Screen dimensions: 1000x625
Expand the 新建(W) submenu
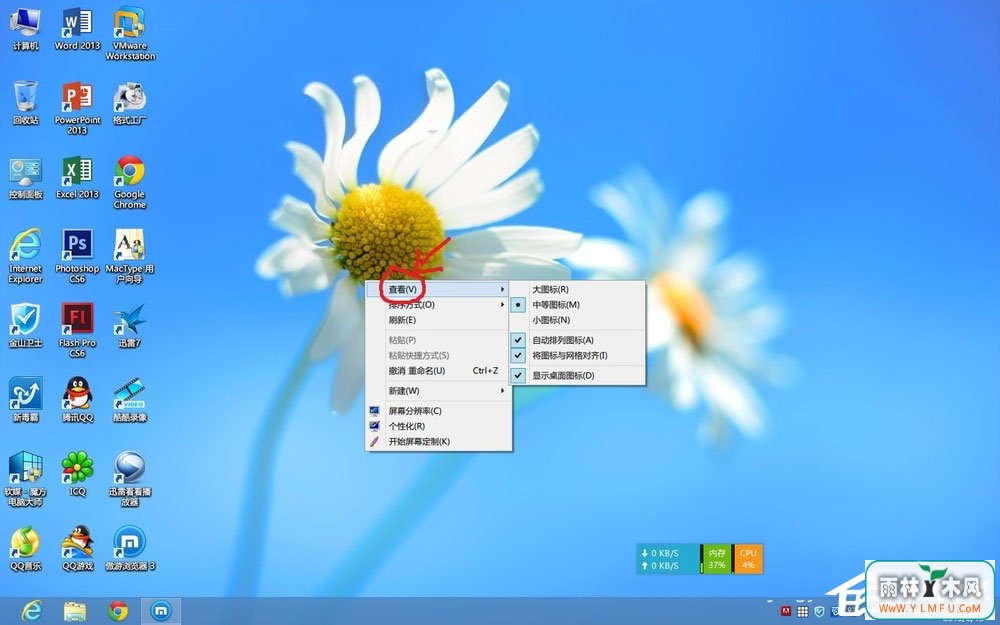[x=439, y=391]
